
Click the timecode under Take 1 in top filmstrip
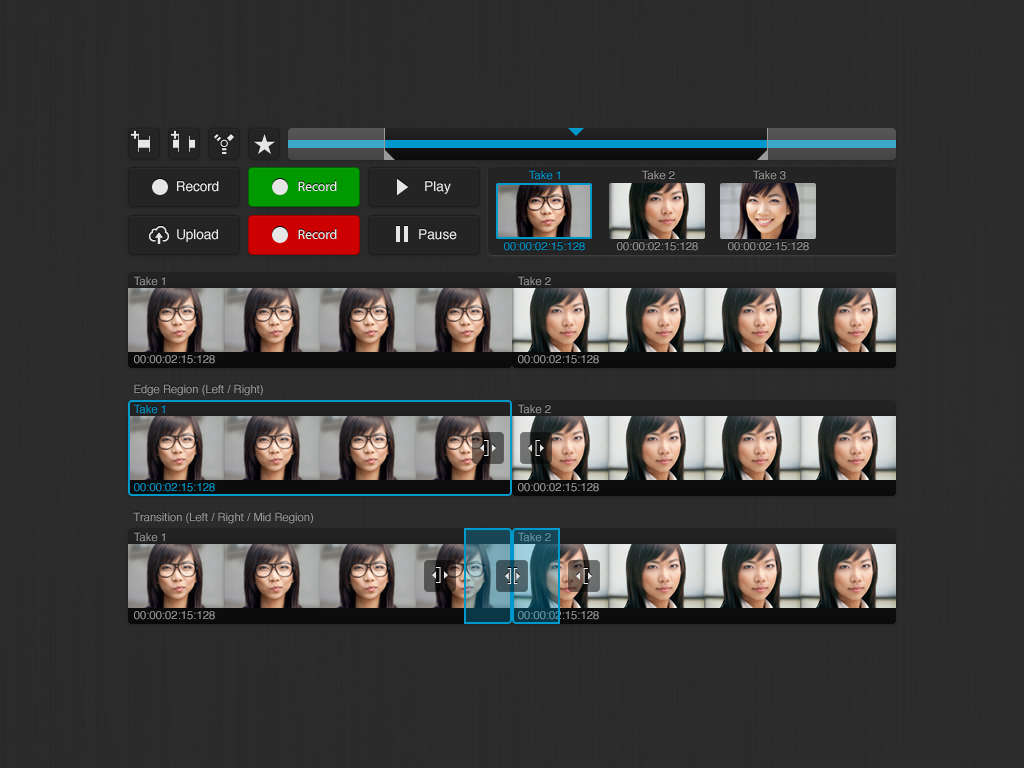(x=174, y=359)
